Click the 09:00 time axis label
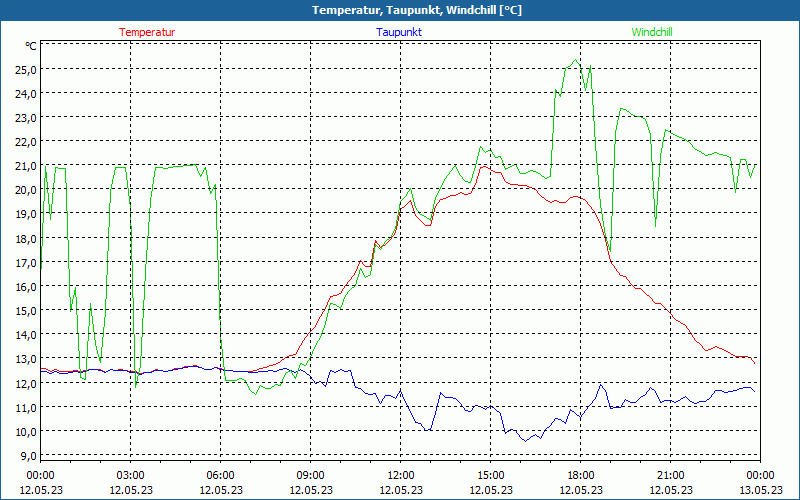The height and width of the screenshot is (500, 800). pos(310,475)
